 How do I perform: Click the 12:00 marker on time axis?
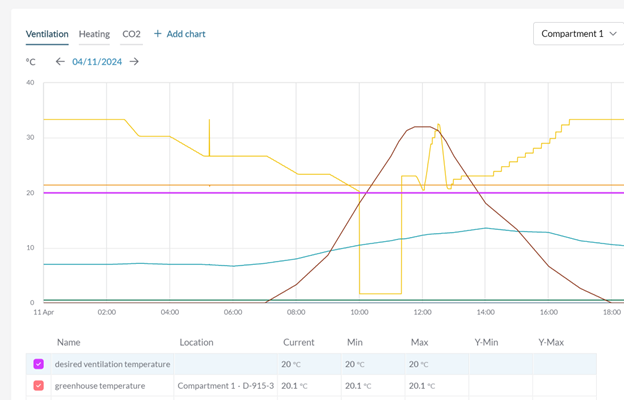click(422, 312)
